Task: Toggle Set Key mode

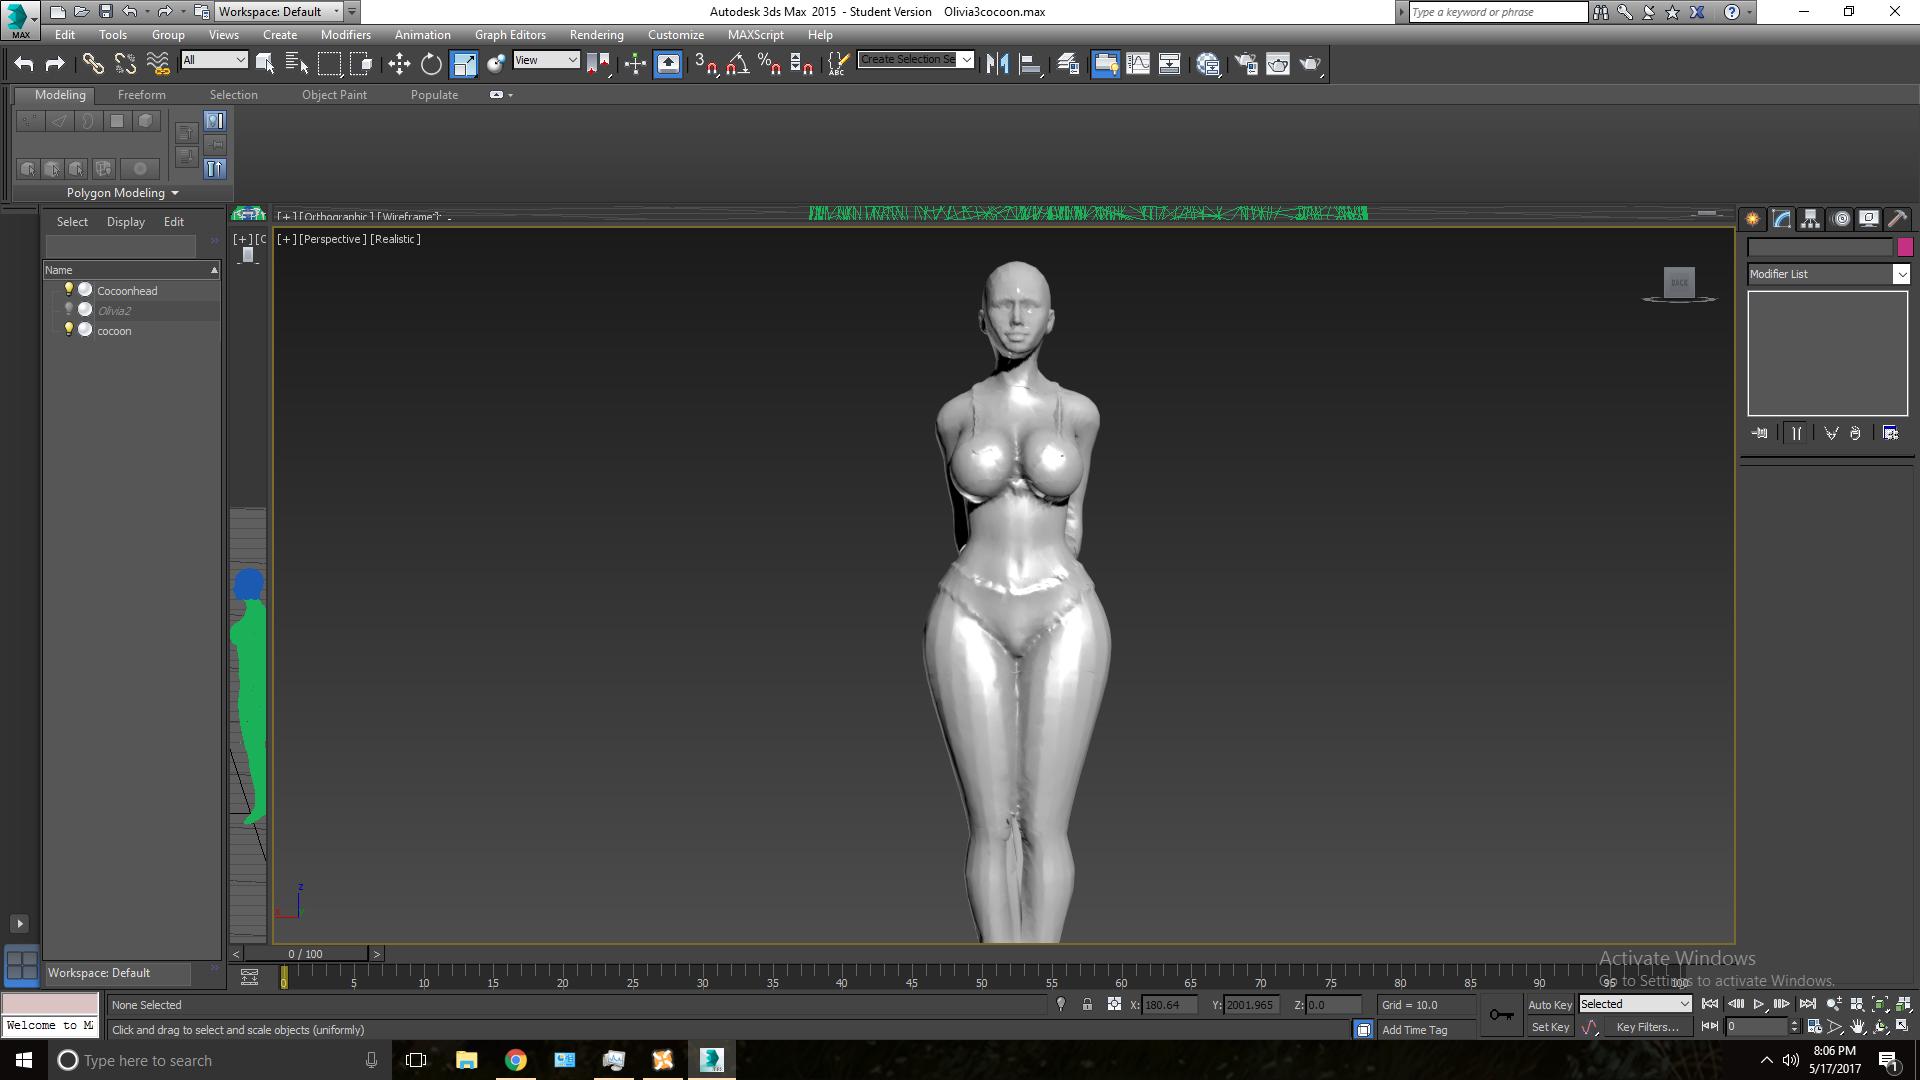Action: pos(1550,1027)
